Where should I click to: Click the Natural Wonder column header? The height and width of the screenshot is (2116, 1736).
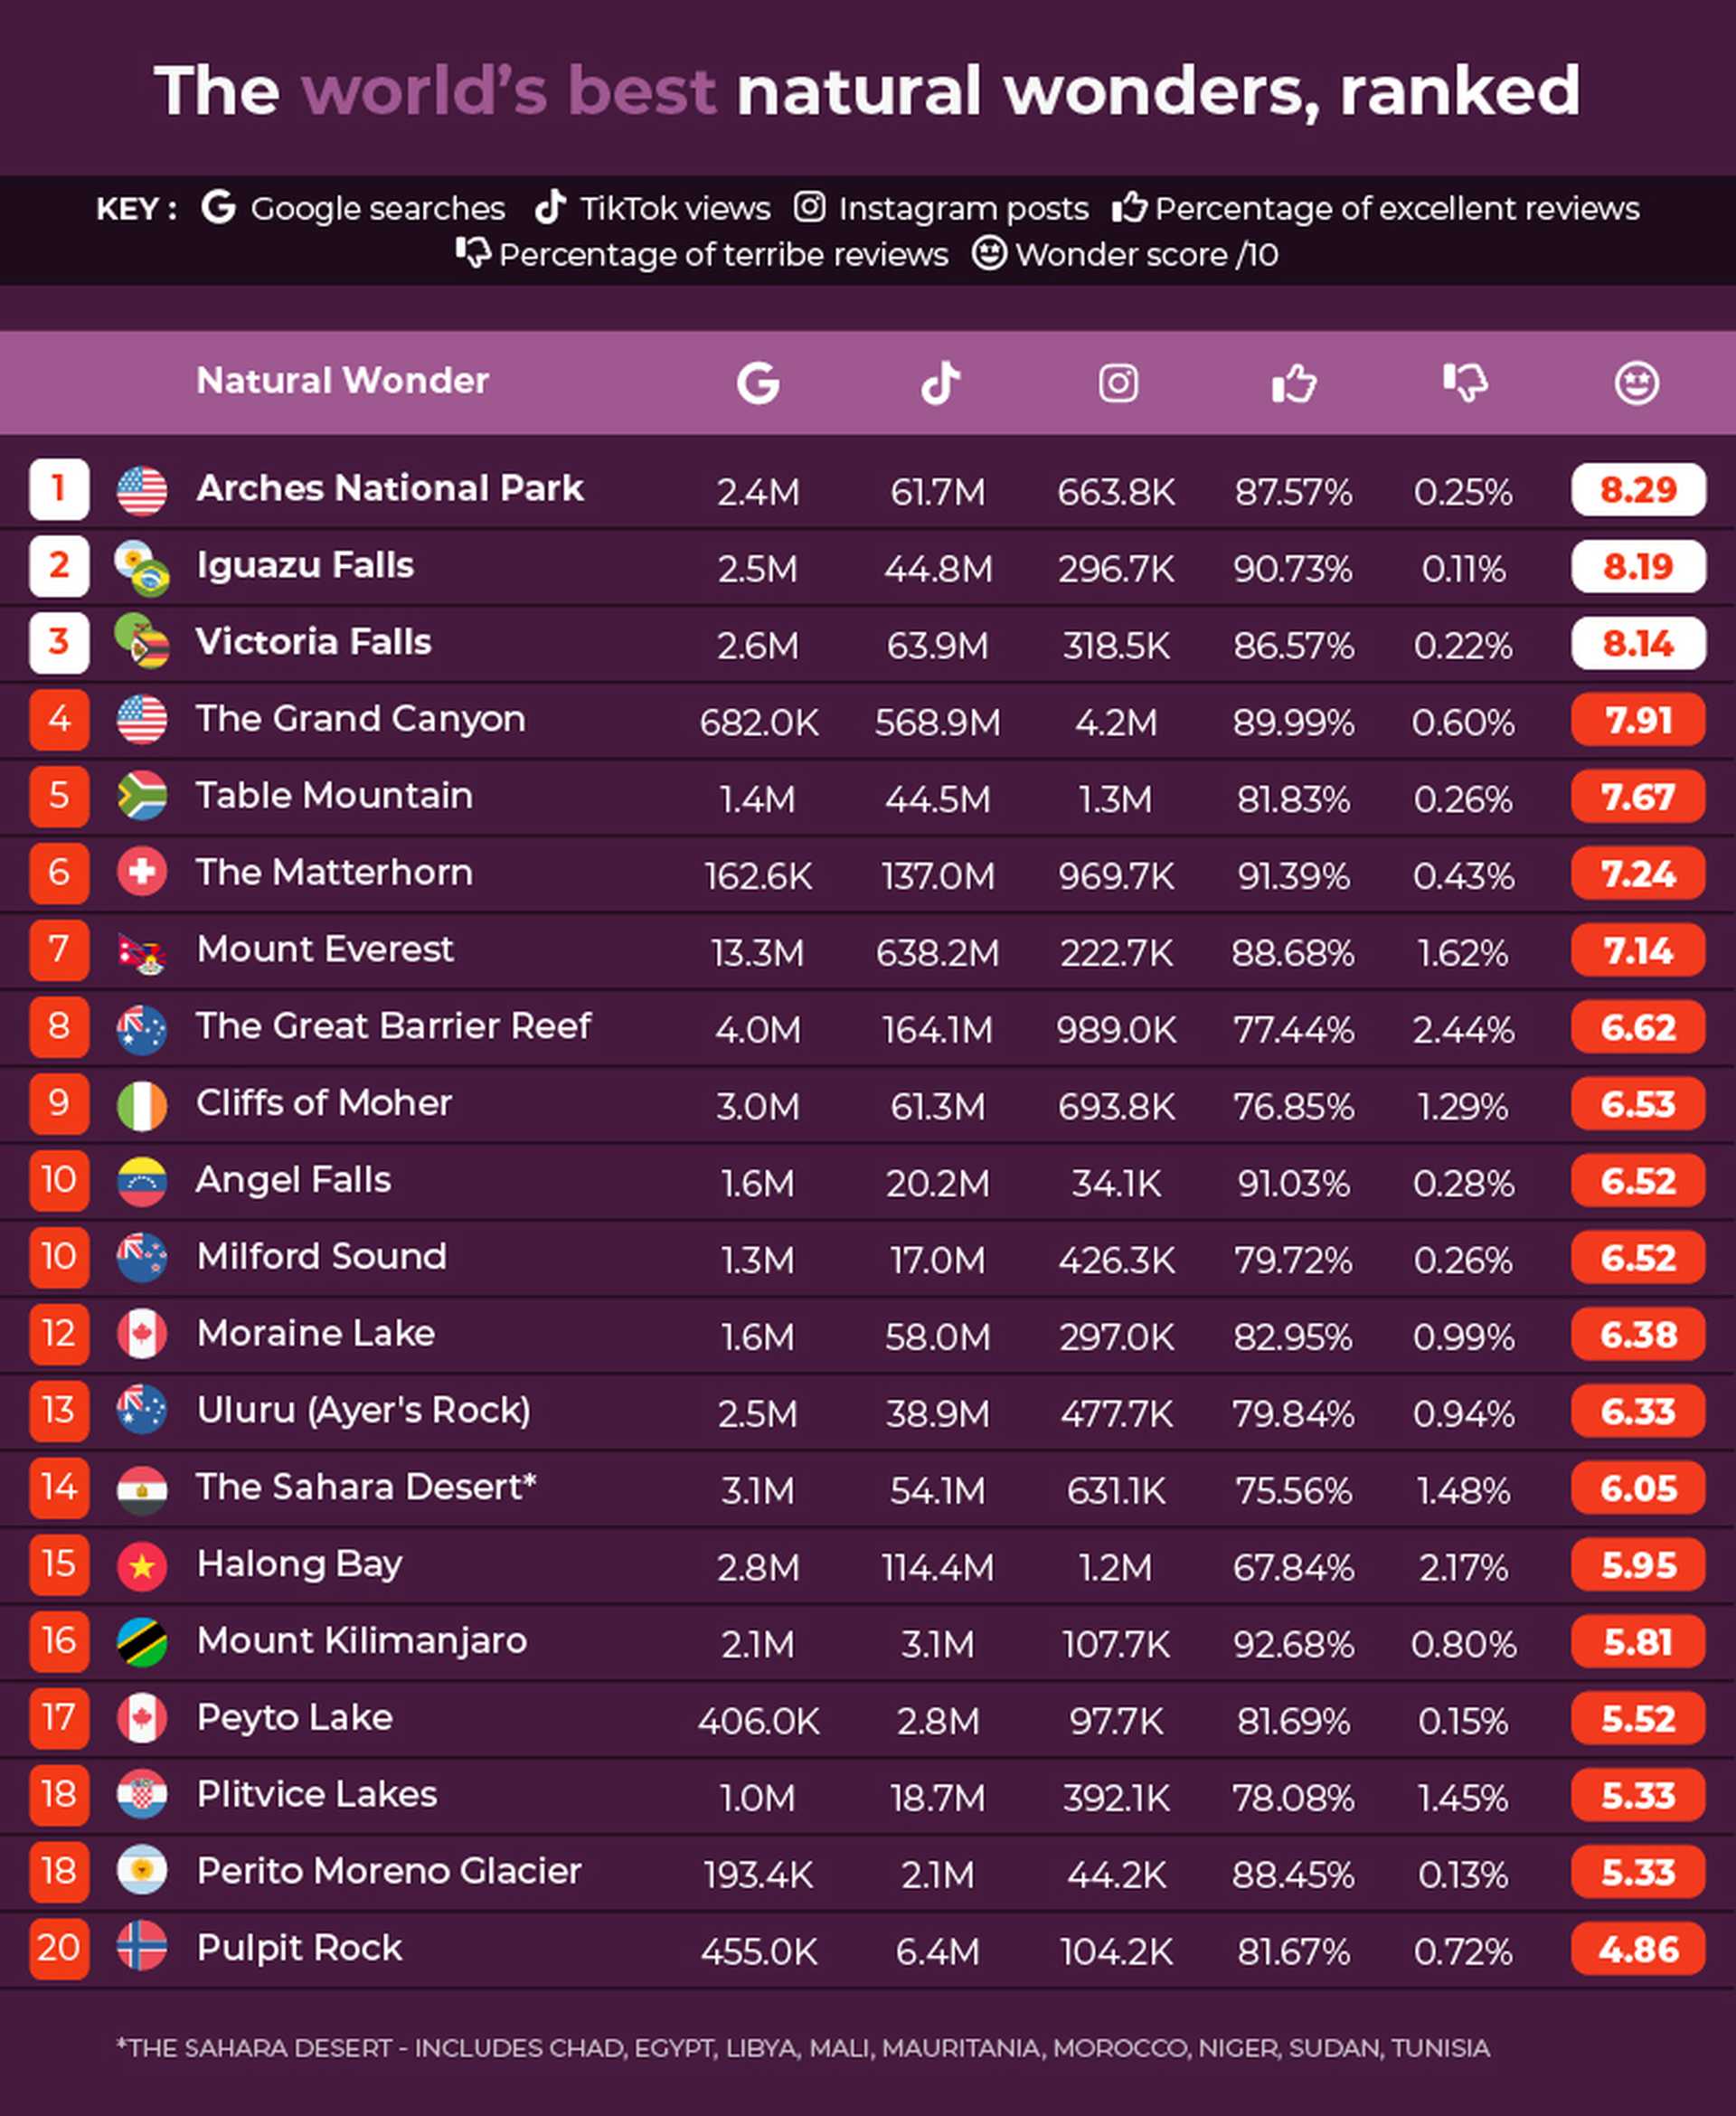coord(342,380)
